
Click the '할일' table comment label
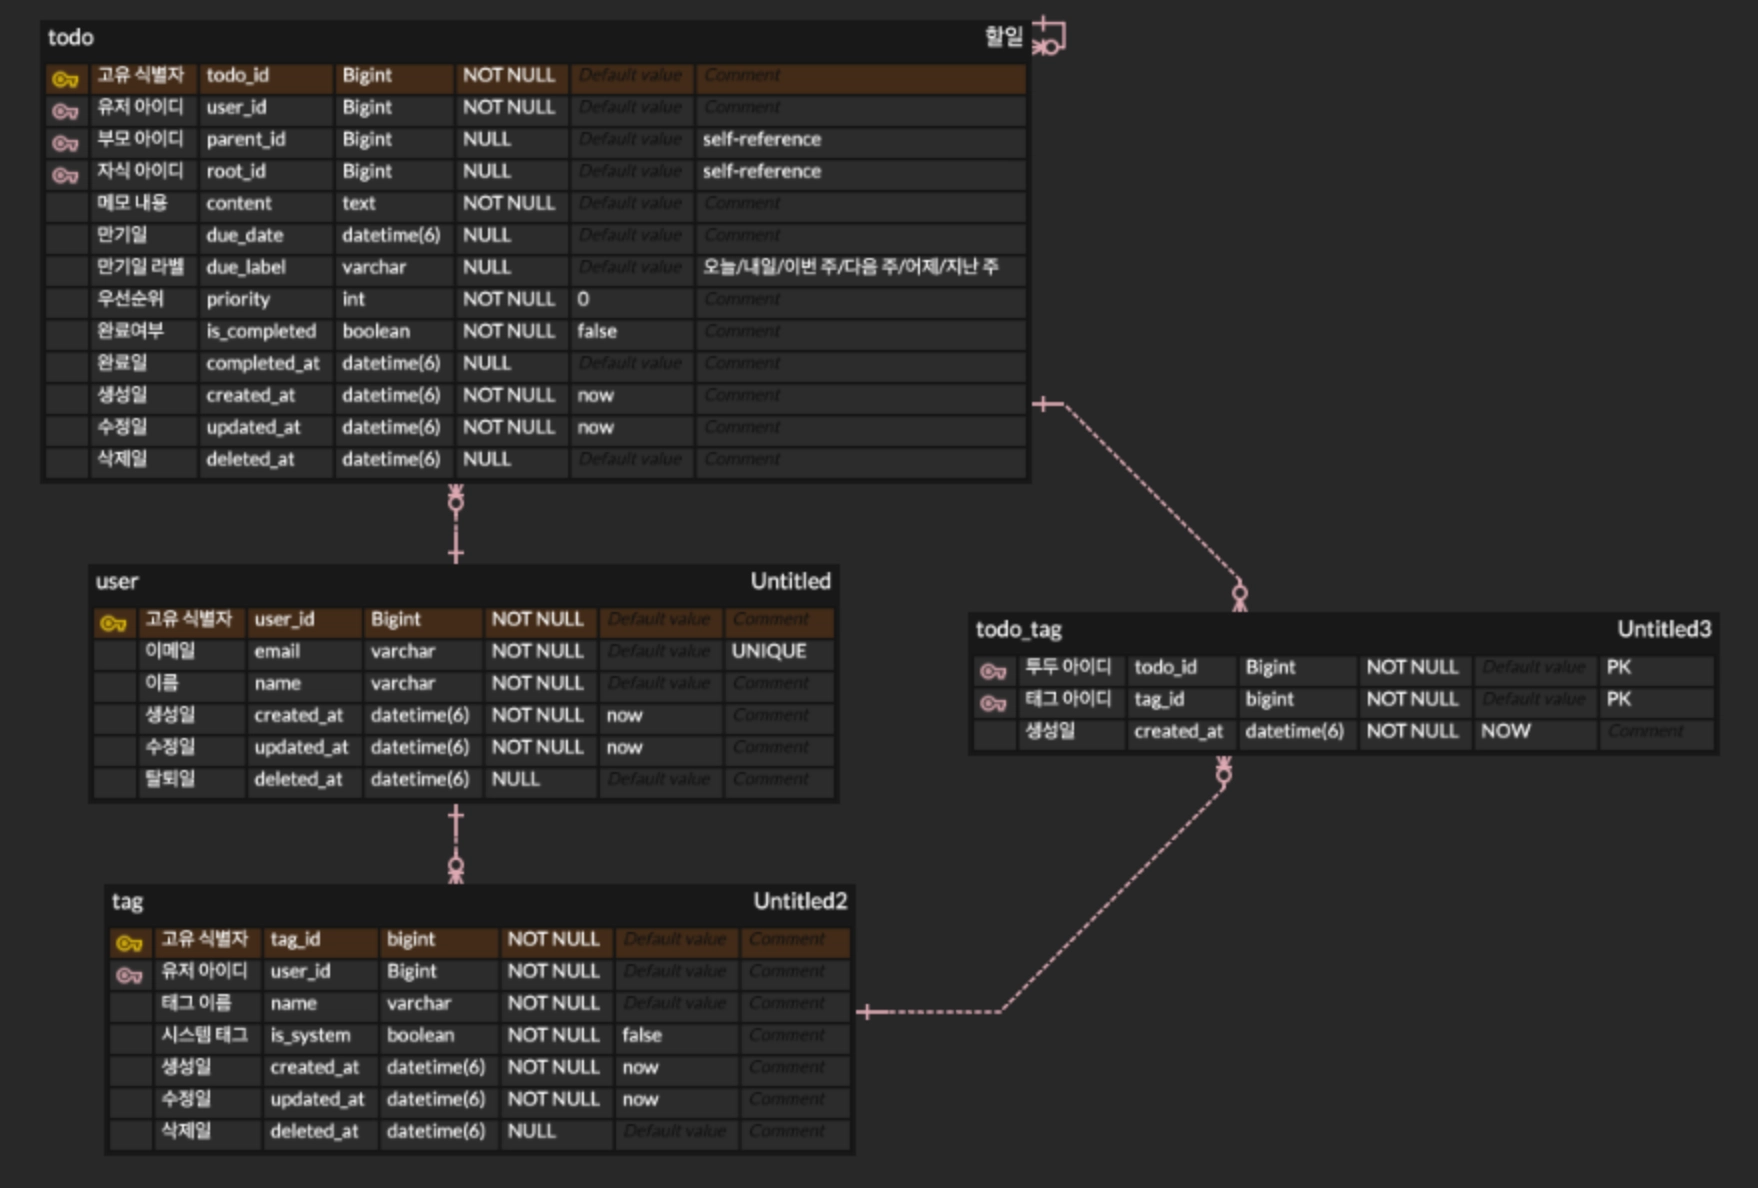(x=1003, y=37)
